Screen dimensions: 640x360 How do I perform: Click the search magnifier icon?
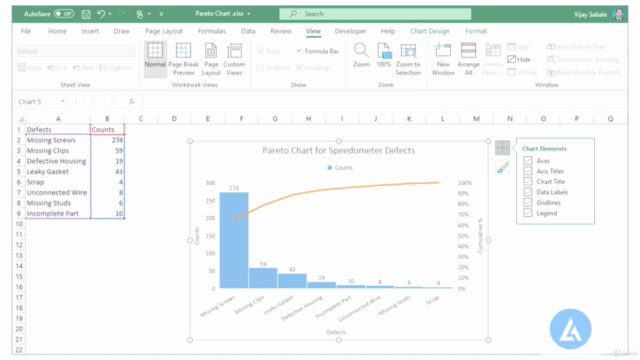coord(293,14)
